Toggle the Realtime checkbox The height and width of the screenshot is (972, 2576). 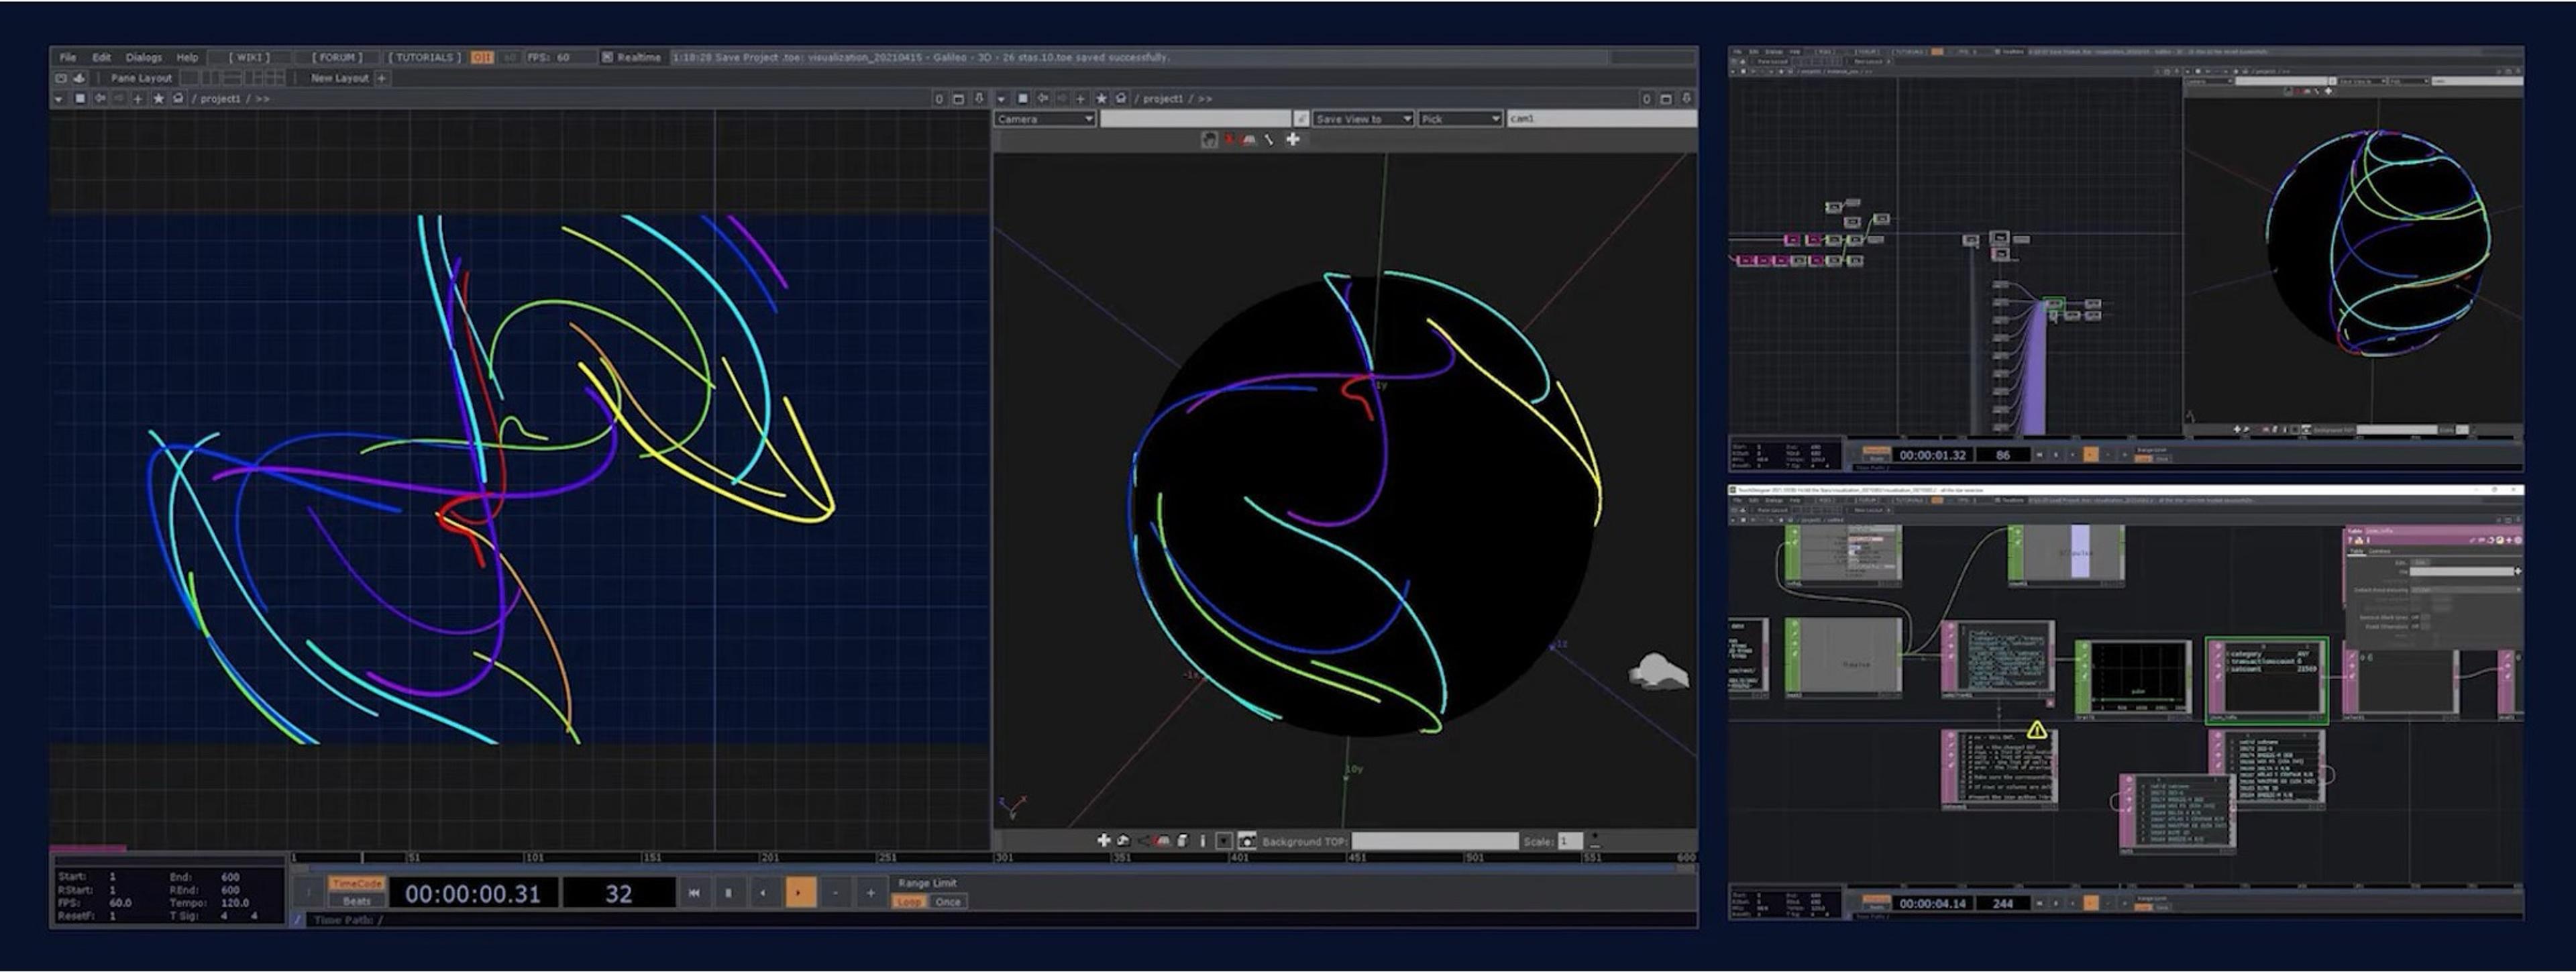coord(607,57)
